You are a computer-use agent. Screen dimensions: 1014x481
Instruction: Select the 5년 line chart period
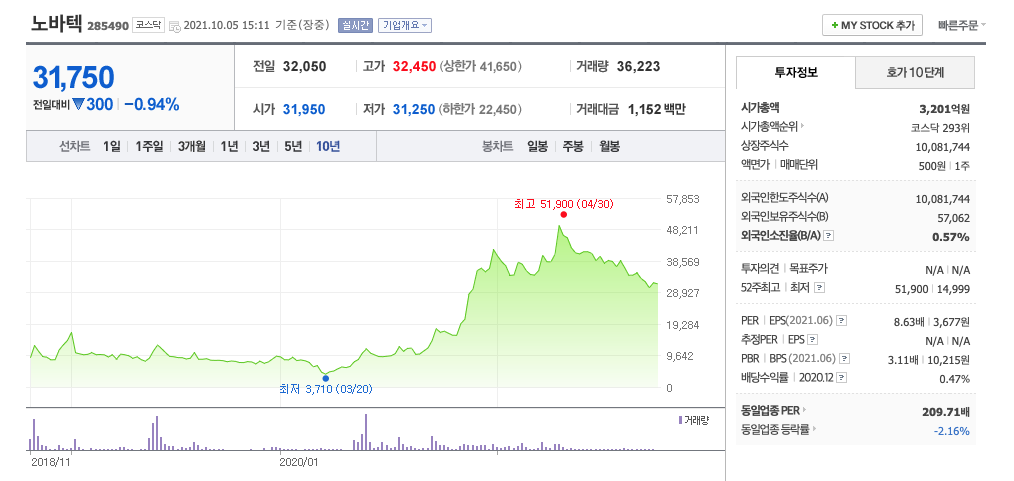click(x=293, y=147)
